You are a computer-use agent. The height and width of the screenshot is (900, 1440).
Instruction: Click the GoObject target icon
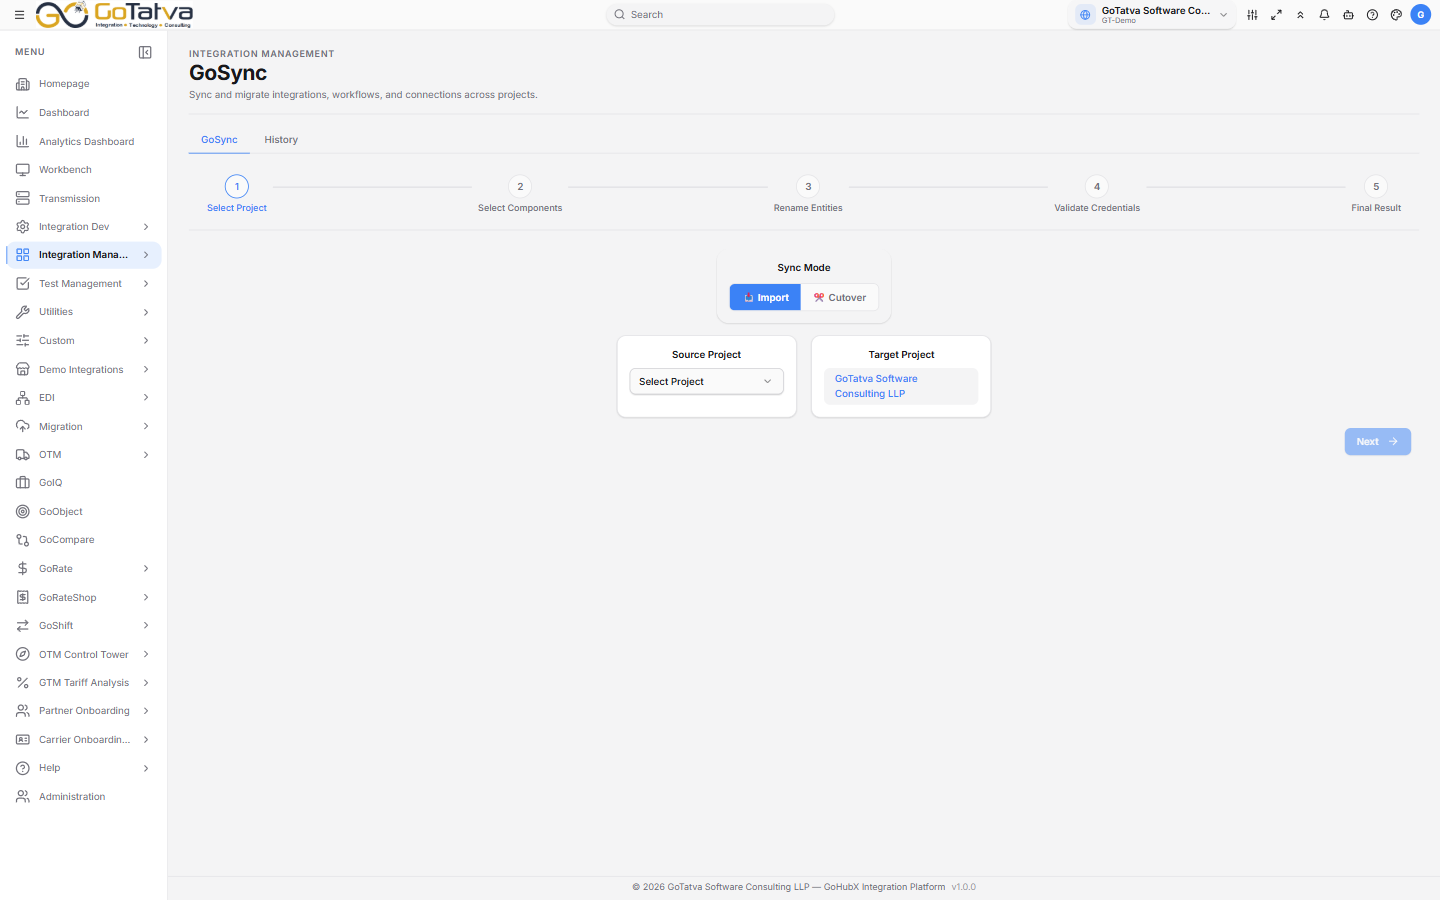(22, 512)
